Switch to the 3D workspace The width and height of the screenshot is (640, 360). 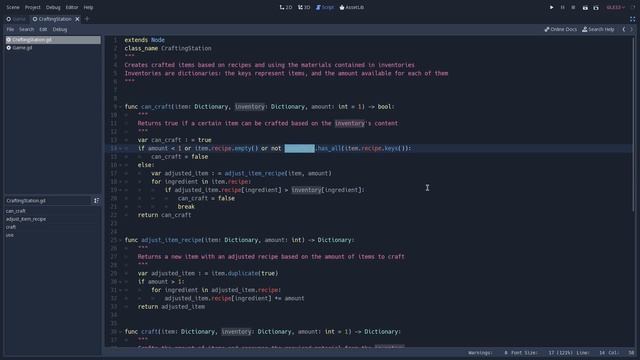tap(304, 7)
